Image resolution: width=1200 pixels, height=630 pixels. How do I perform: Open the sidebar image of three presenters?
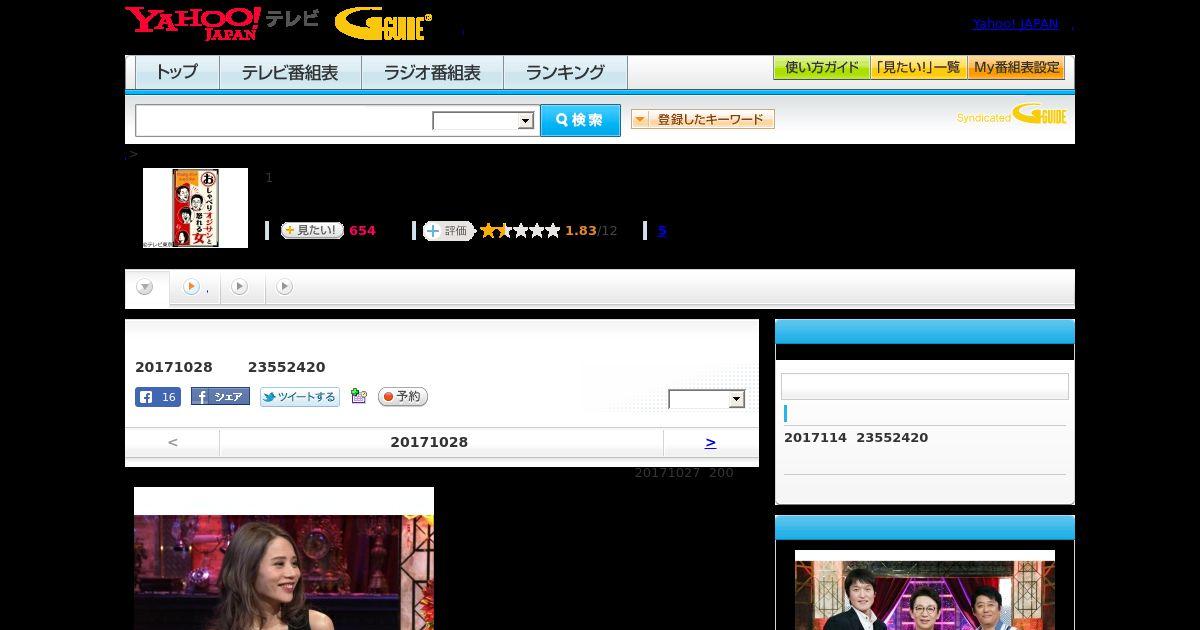[925, 592]
